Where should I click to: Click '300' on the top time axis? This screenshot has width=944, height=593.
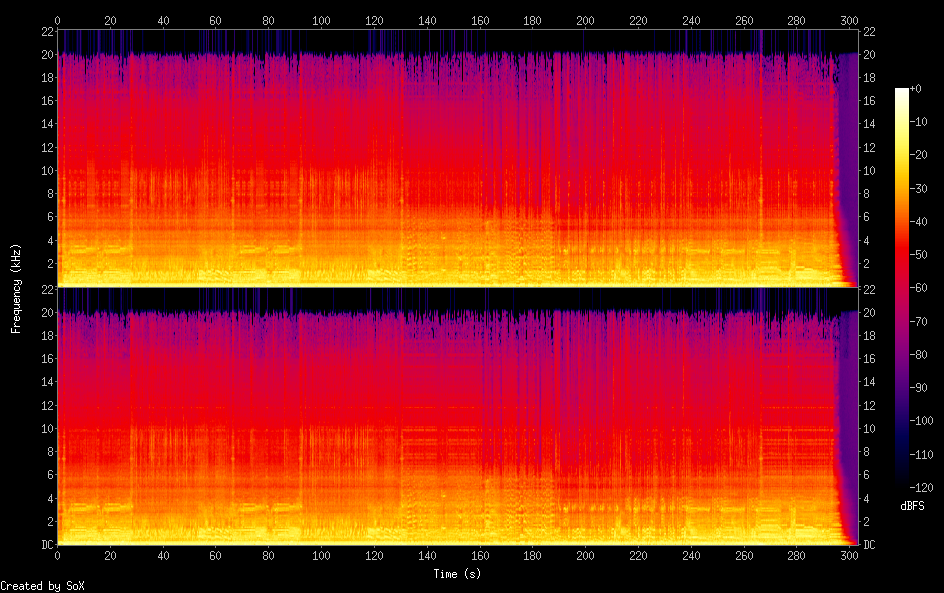(849, 20)
